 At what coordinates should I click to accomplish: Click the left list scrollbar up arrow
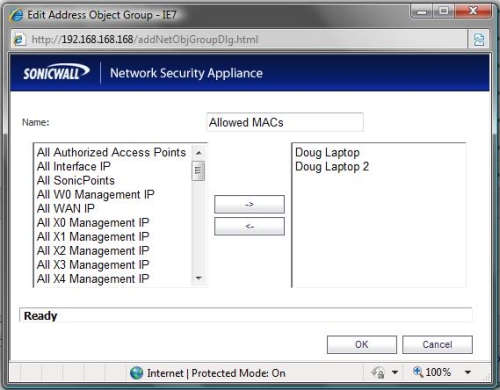199,153
